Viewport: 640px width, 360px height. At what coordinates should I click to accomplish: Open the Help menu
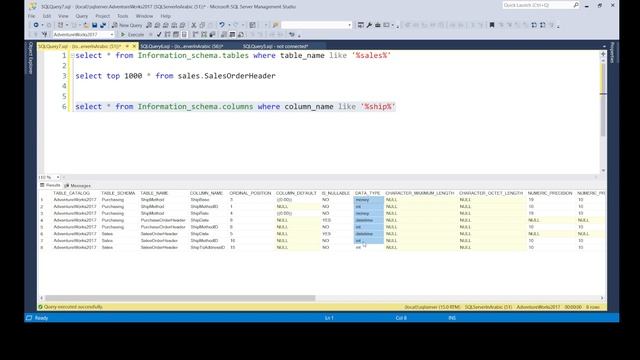click(165, 16)
